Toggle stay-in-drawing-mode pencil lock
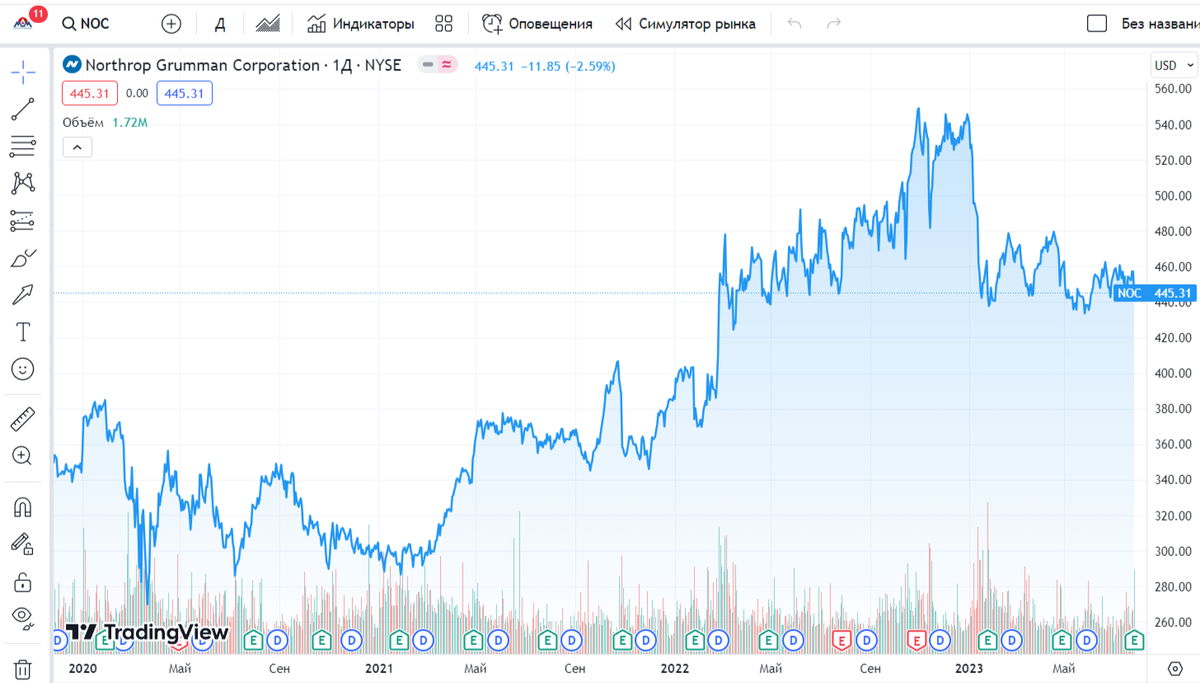 [23, 544]
